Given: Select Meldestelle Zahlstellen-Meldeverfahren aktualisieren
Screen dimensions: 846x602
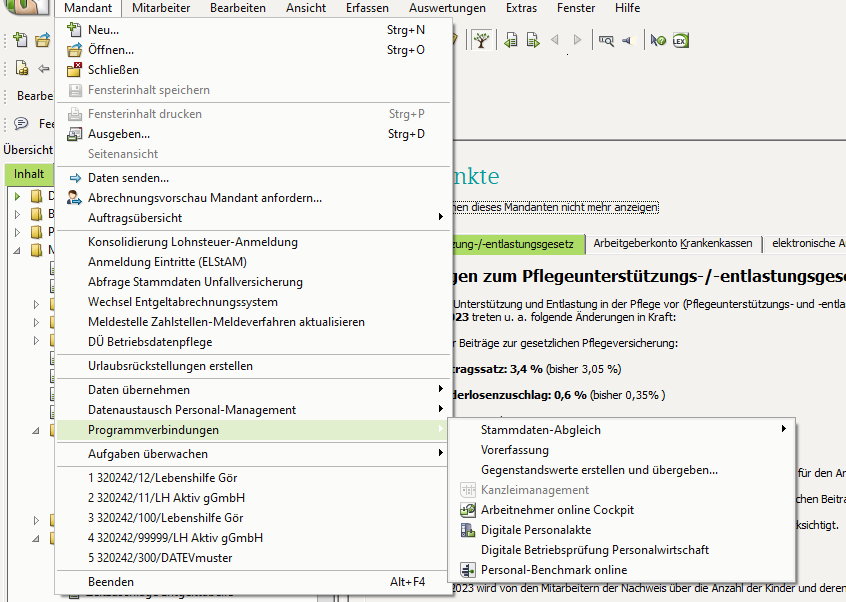Looking at the screenshot, I should click(254, 321).
